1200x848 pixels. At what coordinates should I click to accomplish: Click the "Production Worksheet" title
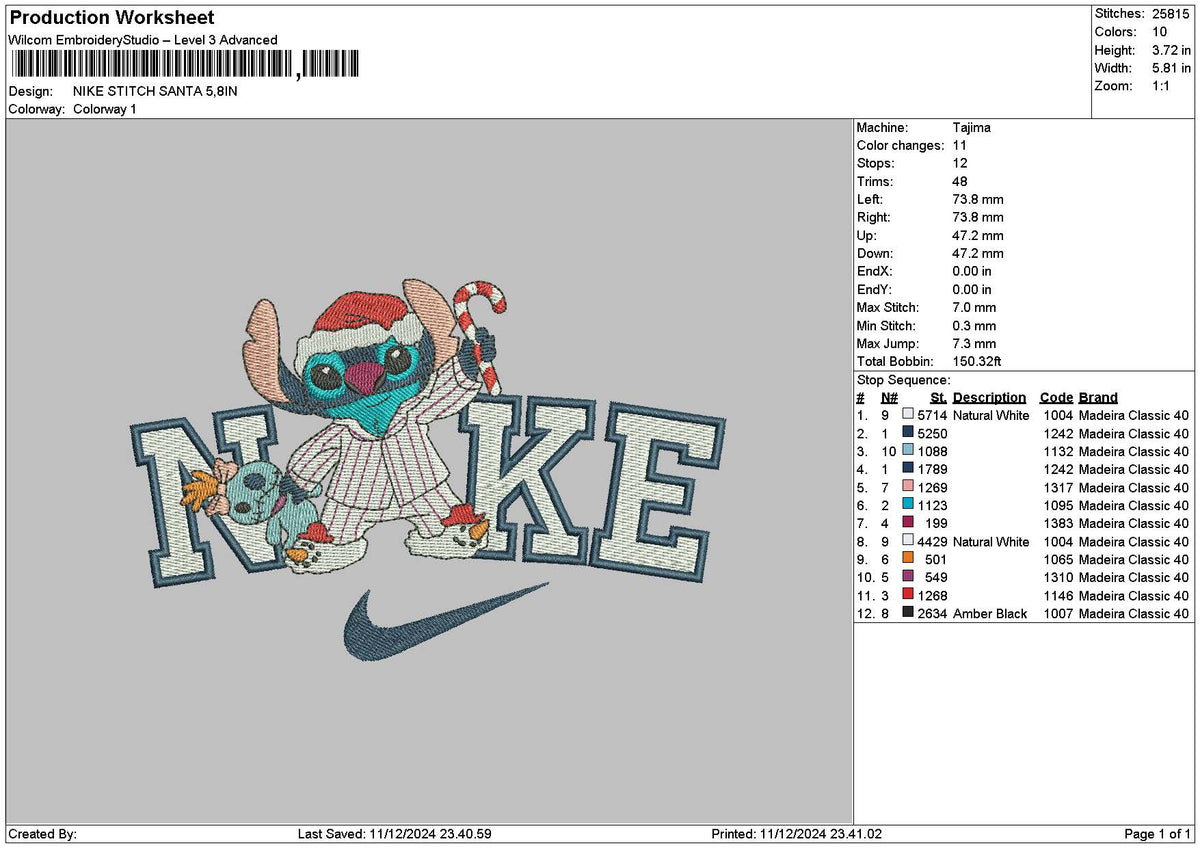tap(111, 18)
